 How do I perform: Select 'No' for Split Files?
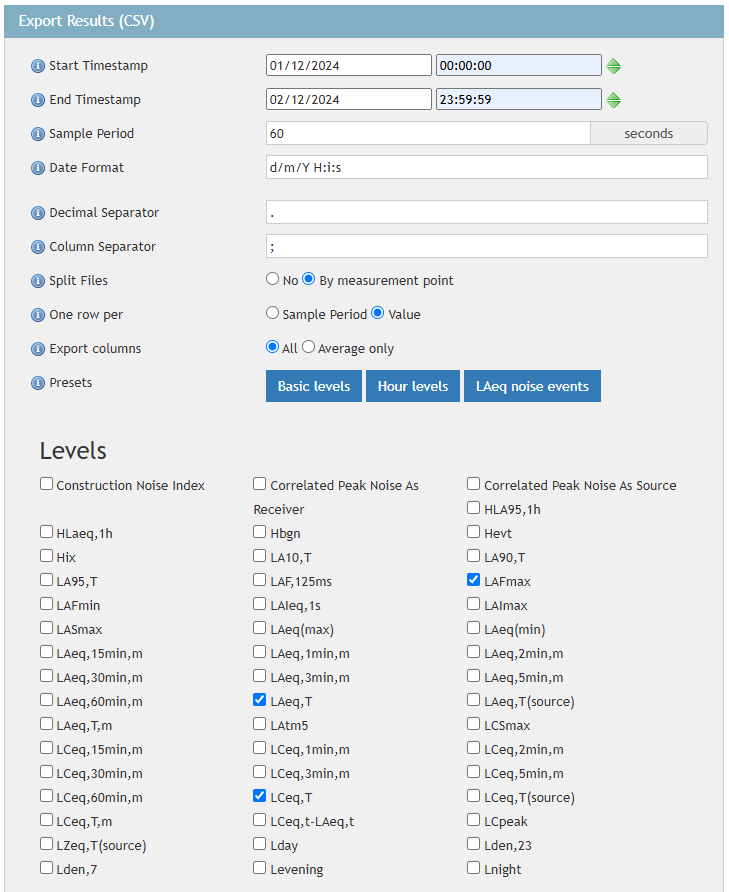click(272, 280)
